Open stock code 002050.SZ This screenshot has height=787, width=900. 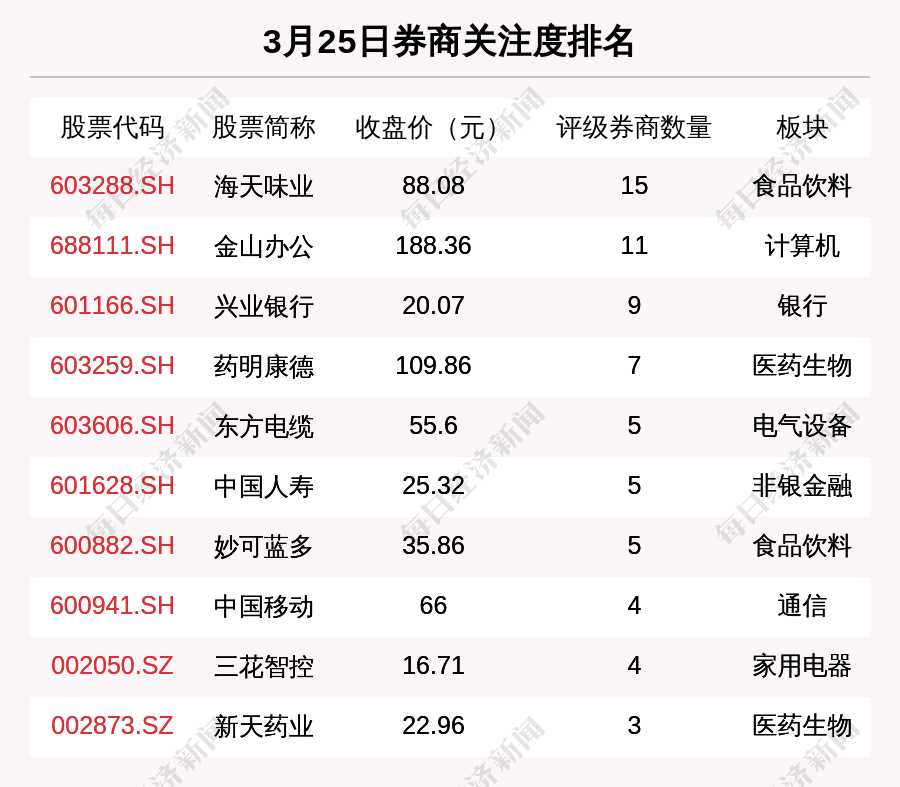[x=112, y=666]
